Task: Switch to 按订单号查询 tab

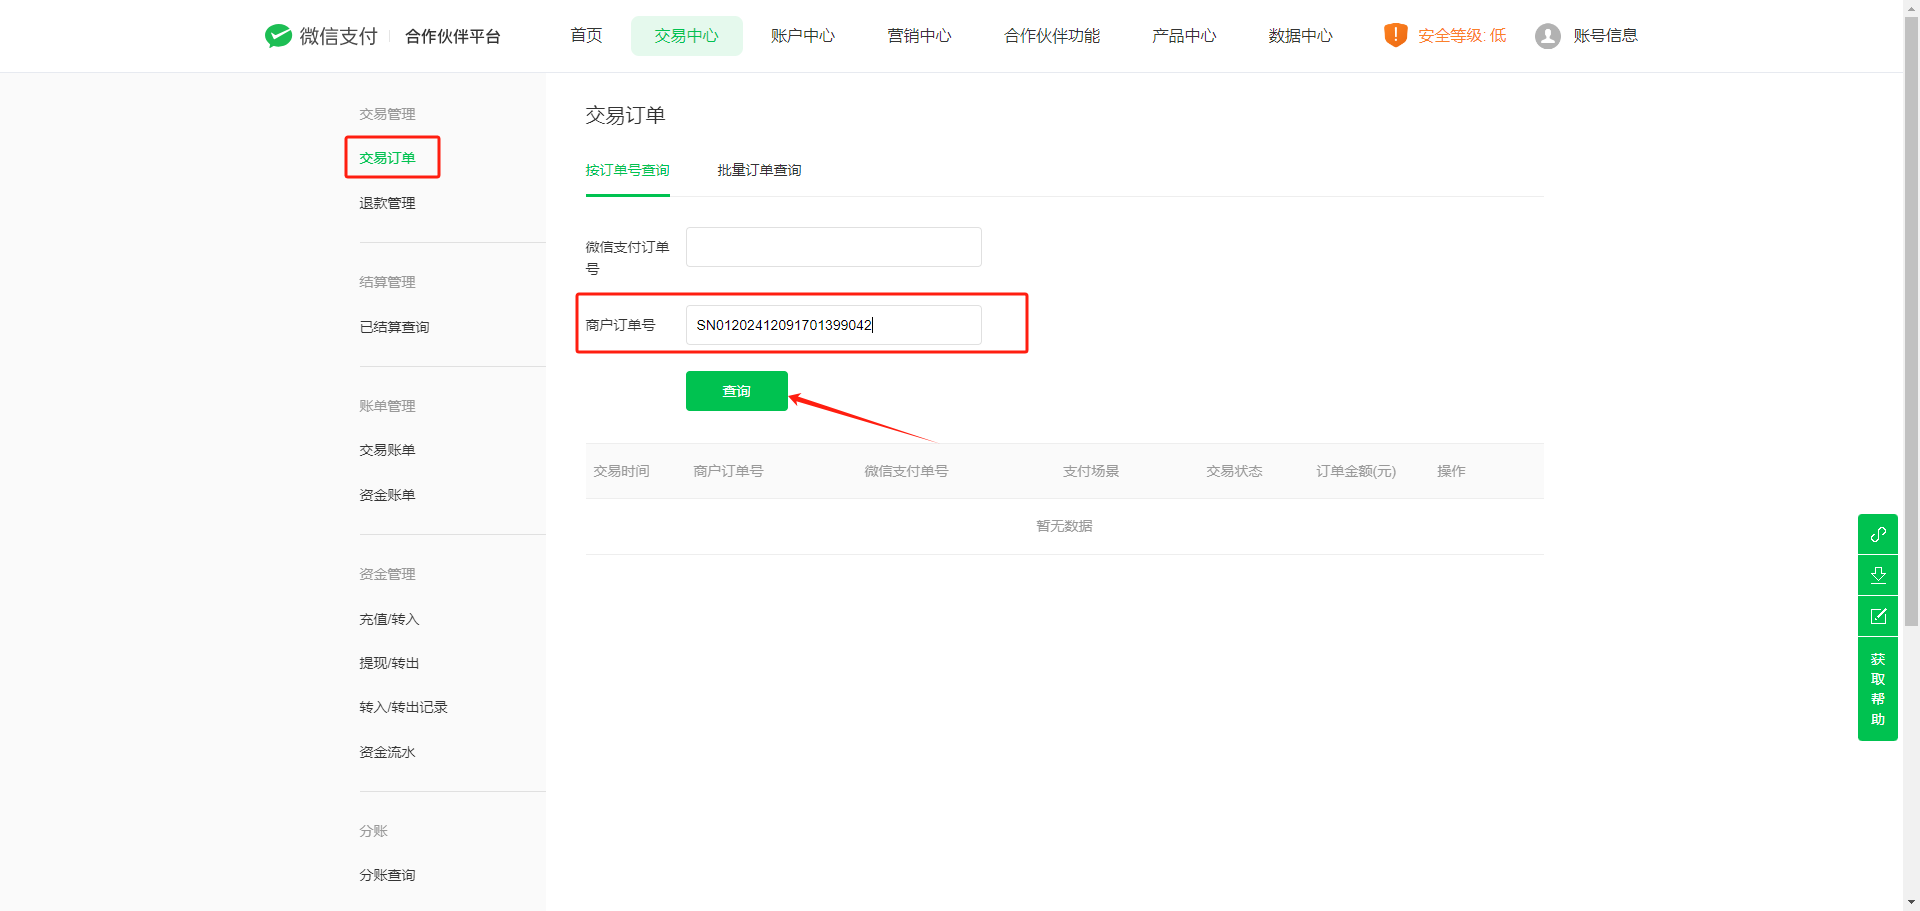Action: click(627, 170)
